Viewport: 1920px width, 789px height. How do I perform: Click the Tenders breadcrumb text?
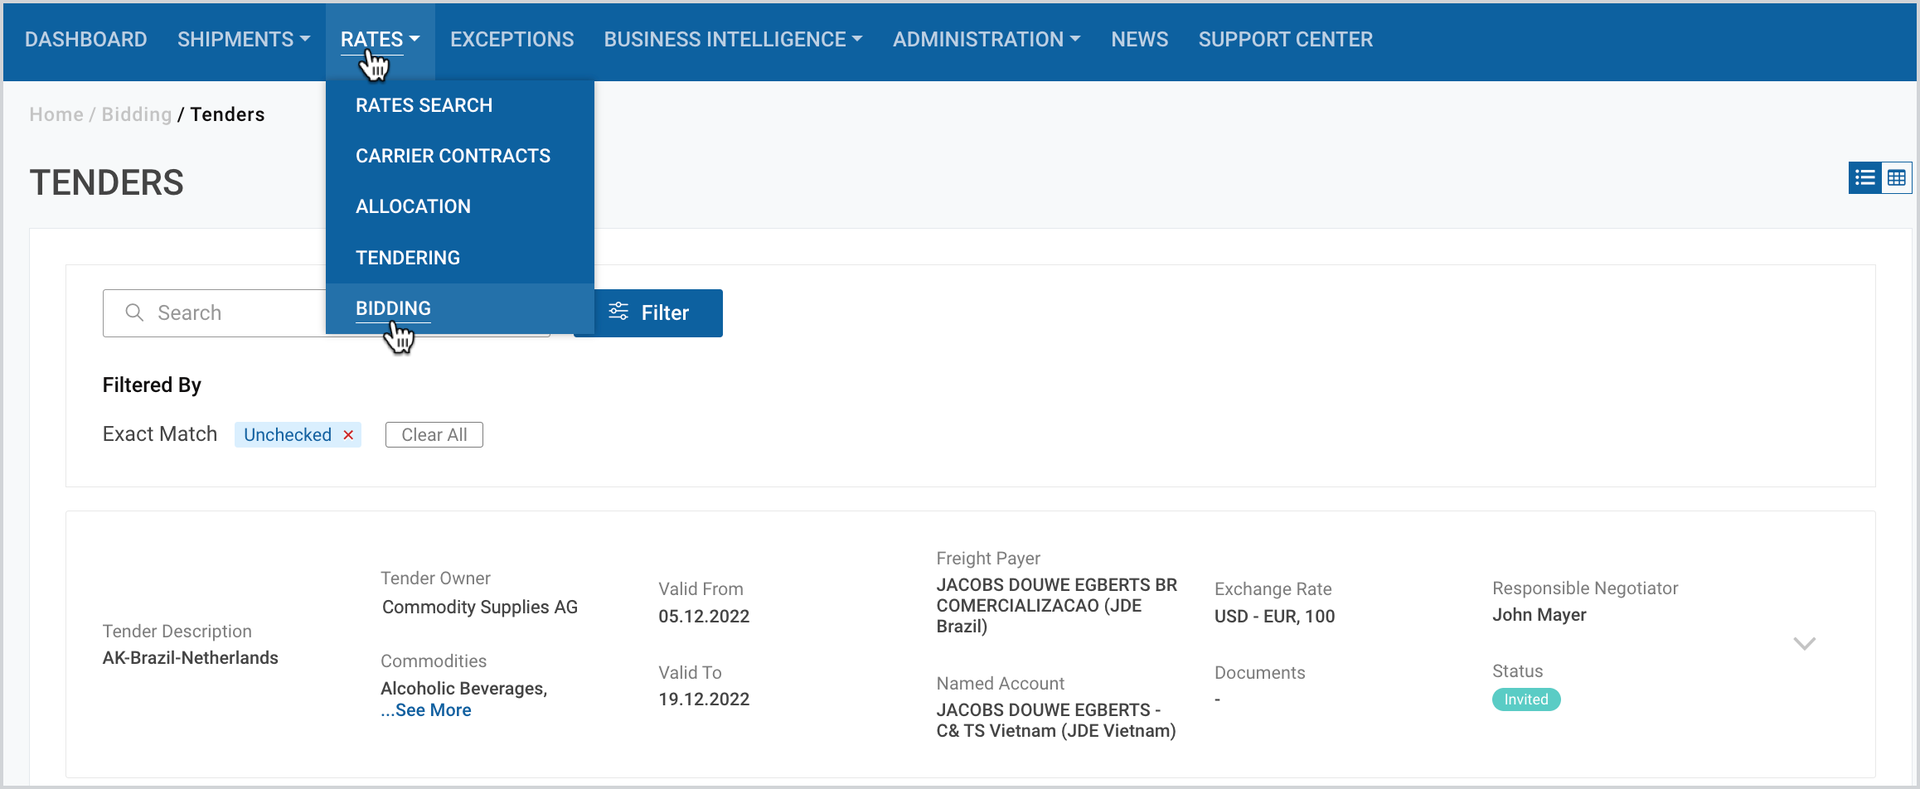coord(228,115)
